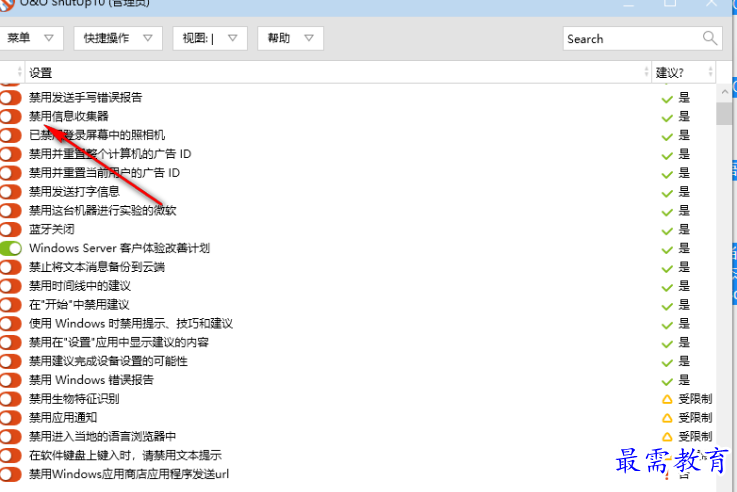Screen dimensions: 737x492
Task: Toggle 使用 Windows 时禁用提示、技巧和建议 switch
Action: 10,323
